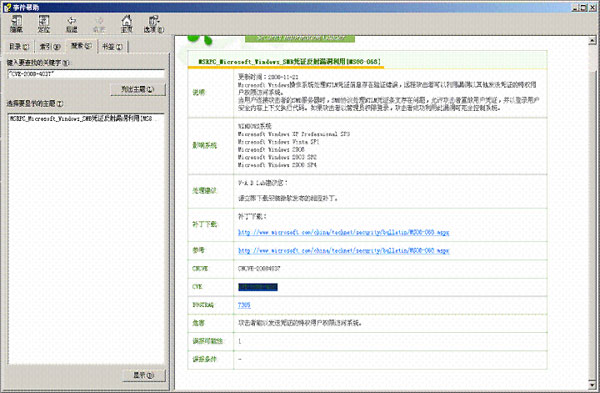The height and width of the screenshot is (393, 600).
Task: Switch to the 索引 (Index) tab
Action: (50, 46)
